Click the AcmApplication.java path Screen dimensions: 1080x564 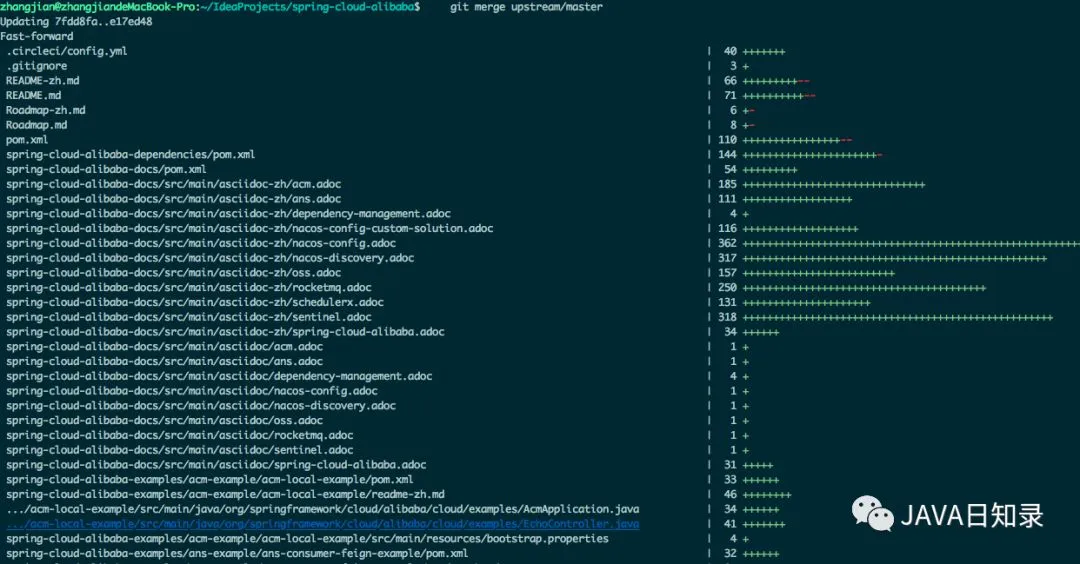coord(323,510)
